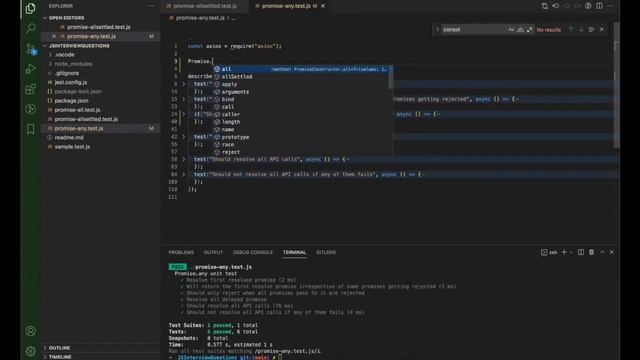The width and height of the screenshot is (640, 360).
Task: Toggle Use Regular Expression in find widget
Action: (529, 29)
